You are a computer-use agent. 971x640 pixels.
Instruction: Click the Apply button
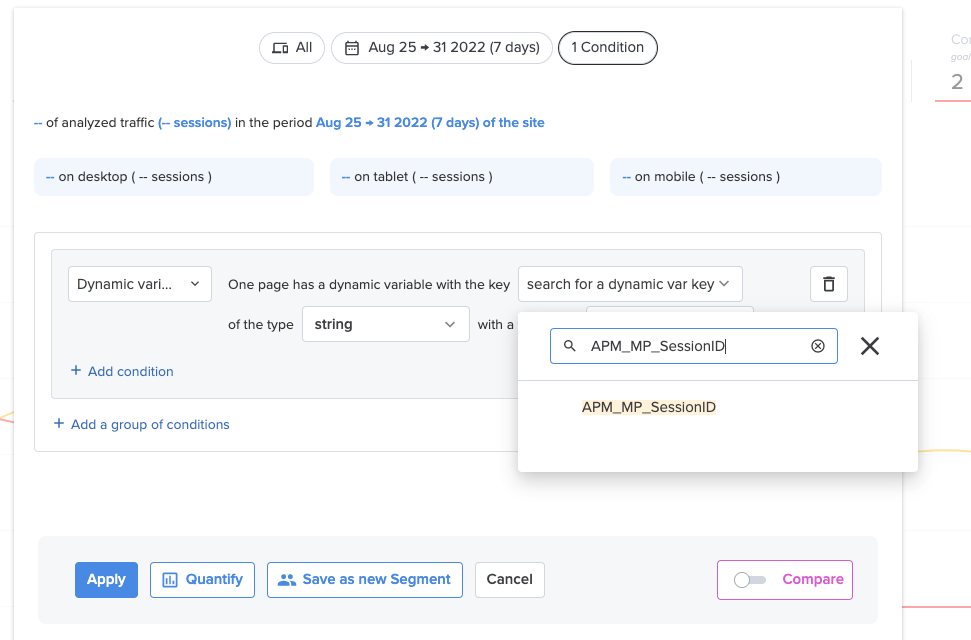point(107,580)
